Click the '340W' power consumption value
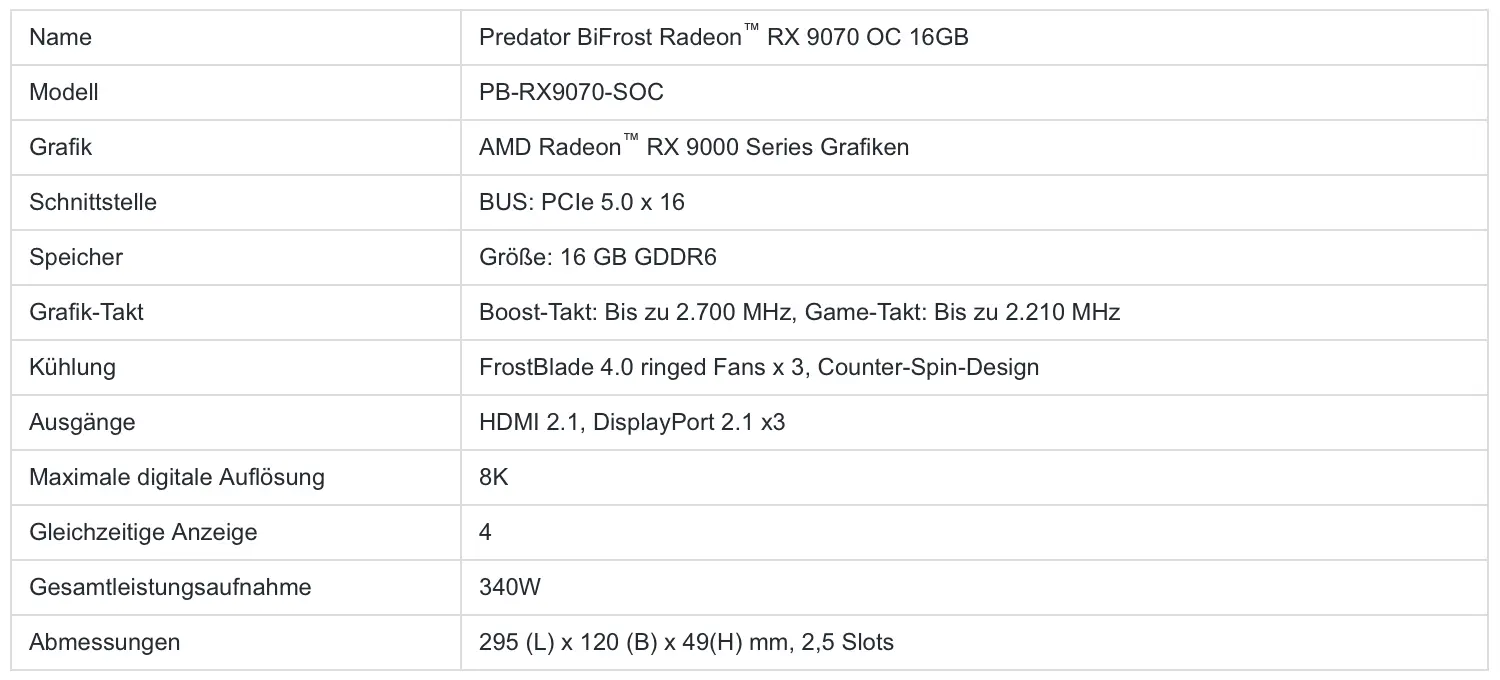 [x=510, y=588]
